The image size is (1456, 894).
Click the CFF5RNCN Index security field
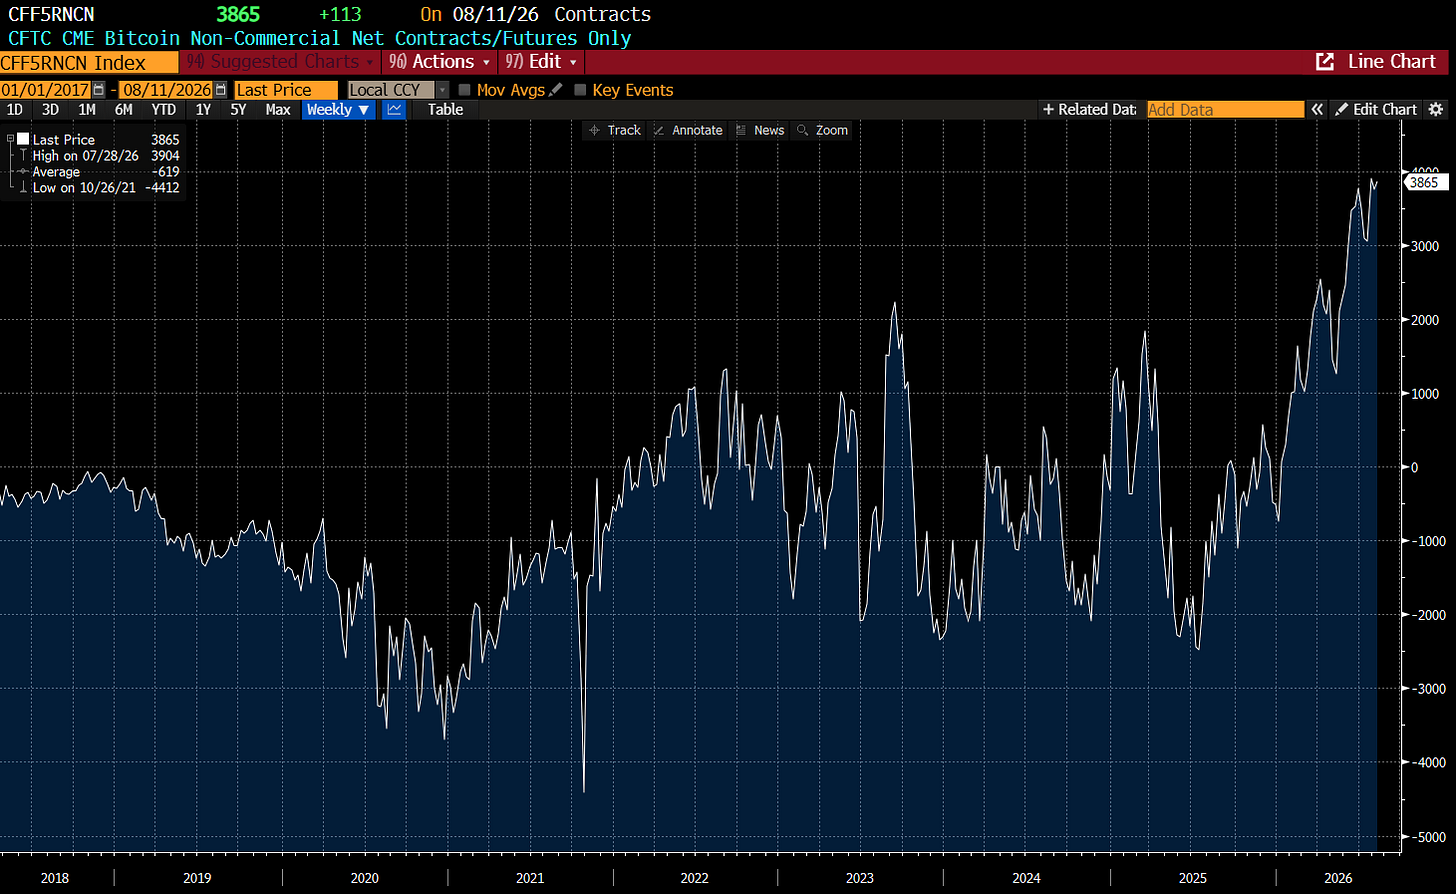(x=88, y=62)
